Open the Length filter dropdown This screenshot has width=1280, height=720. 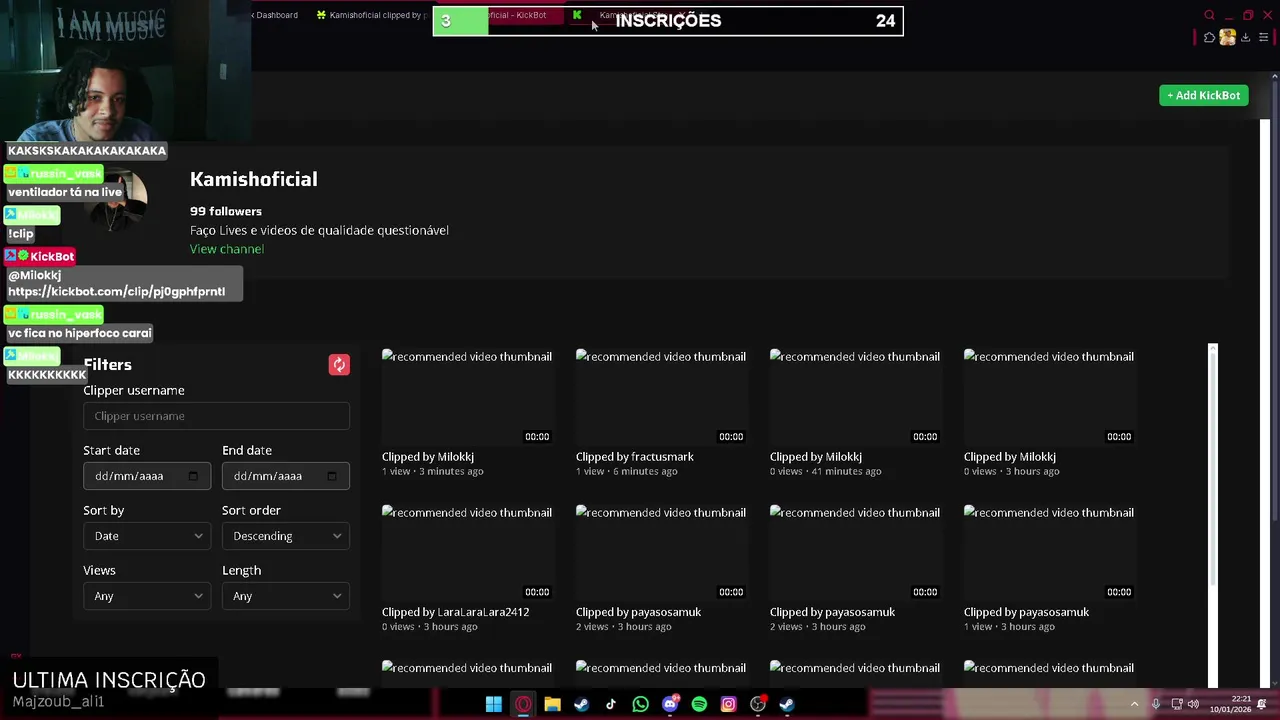tap(286, 596)
